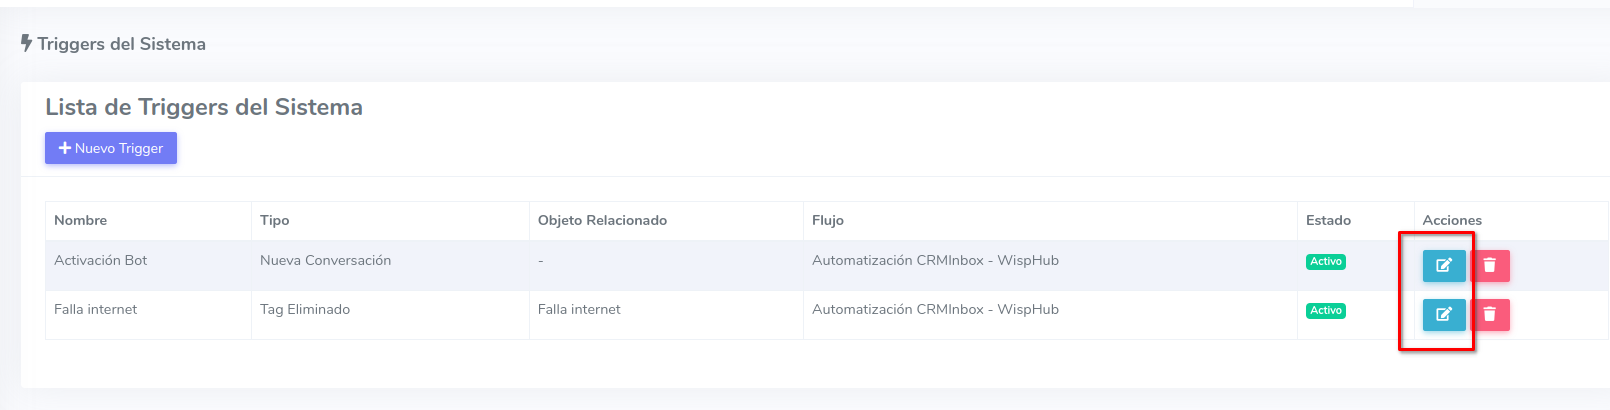Edit the Activación Bot trigger

click(x=1444, y=265)
